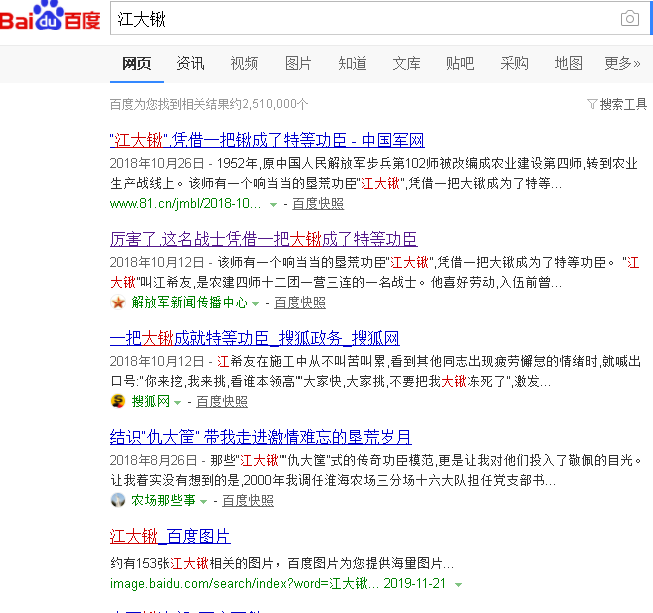
Task: Expand dropdown arrow beside 搜狐网
Action: coord(178,402)
